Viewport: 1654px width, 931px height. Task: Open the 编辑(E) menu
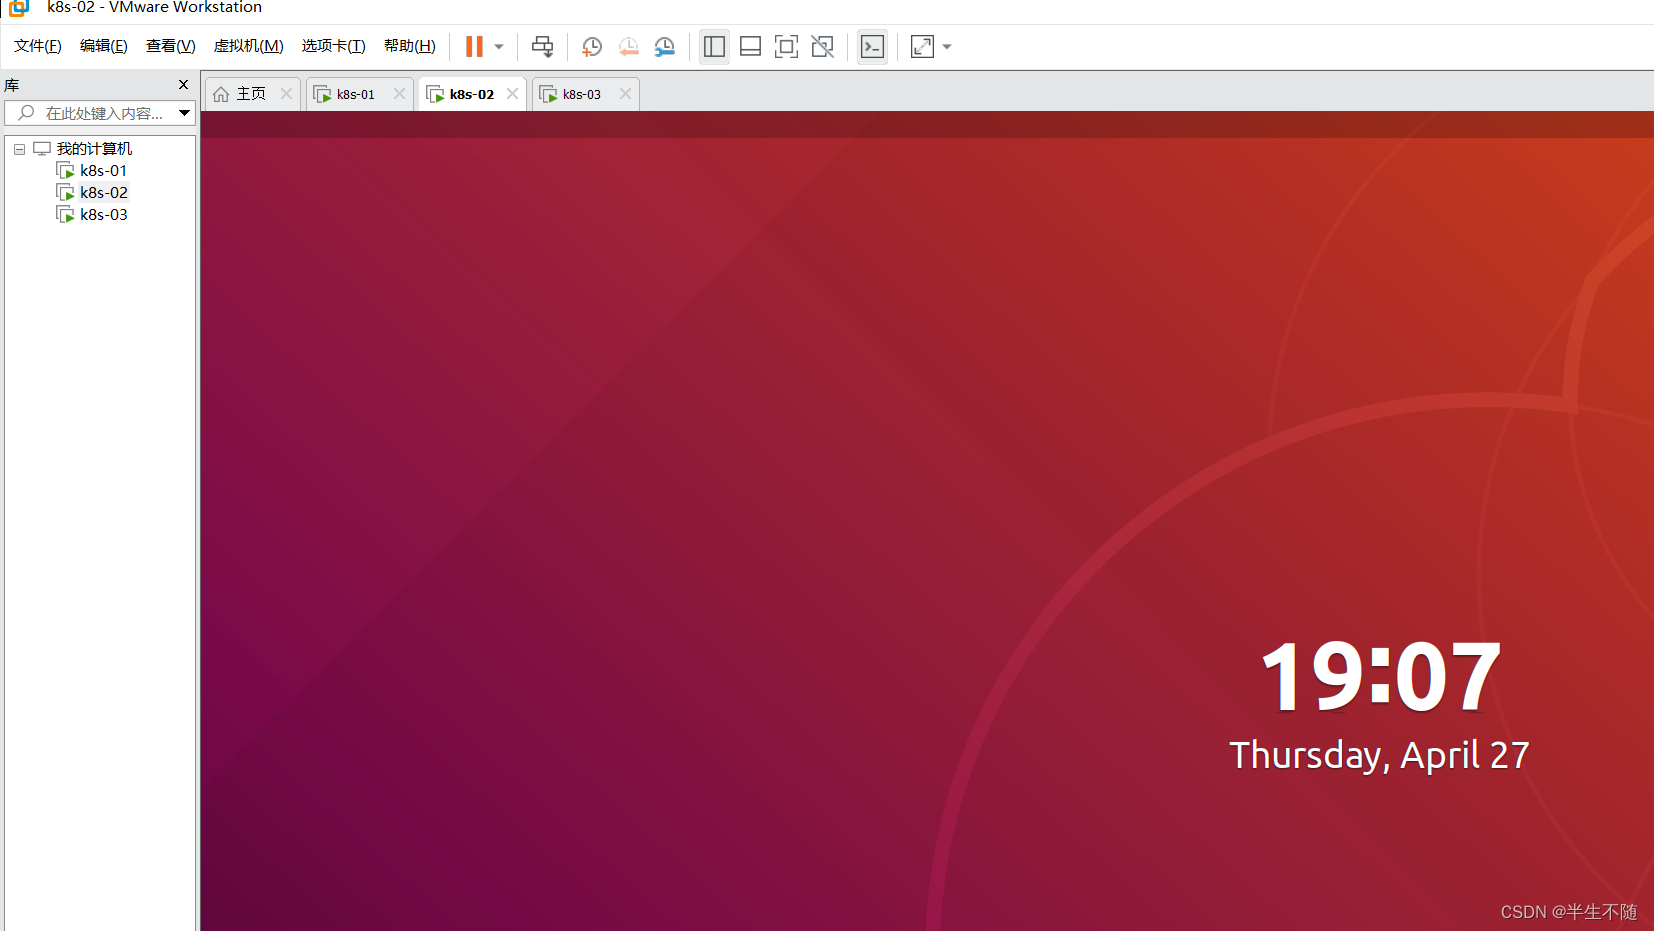(x=103, y=46)
